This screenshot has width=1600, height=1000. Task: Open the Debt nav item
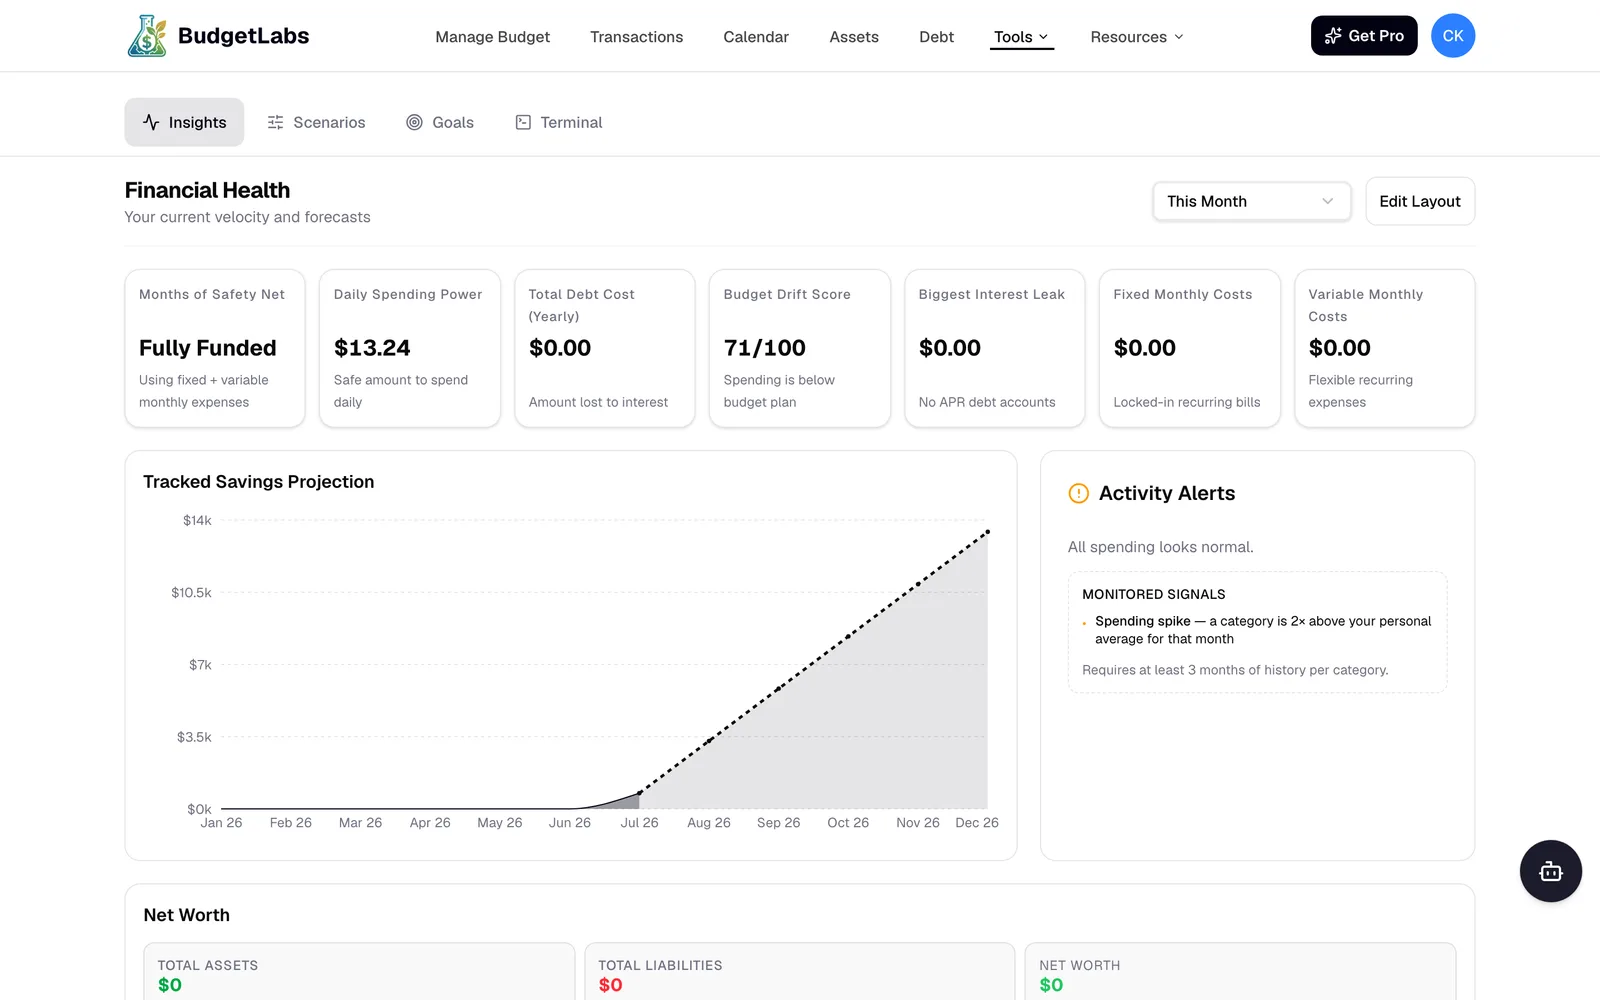tap(936, 37)
